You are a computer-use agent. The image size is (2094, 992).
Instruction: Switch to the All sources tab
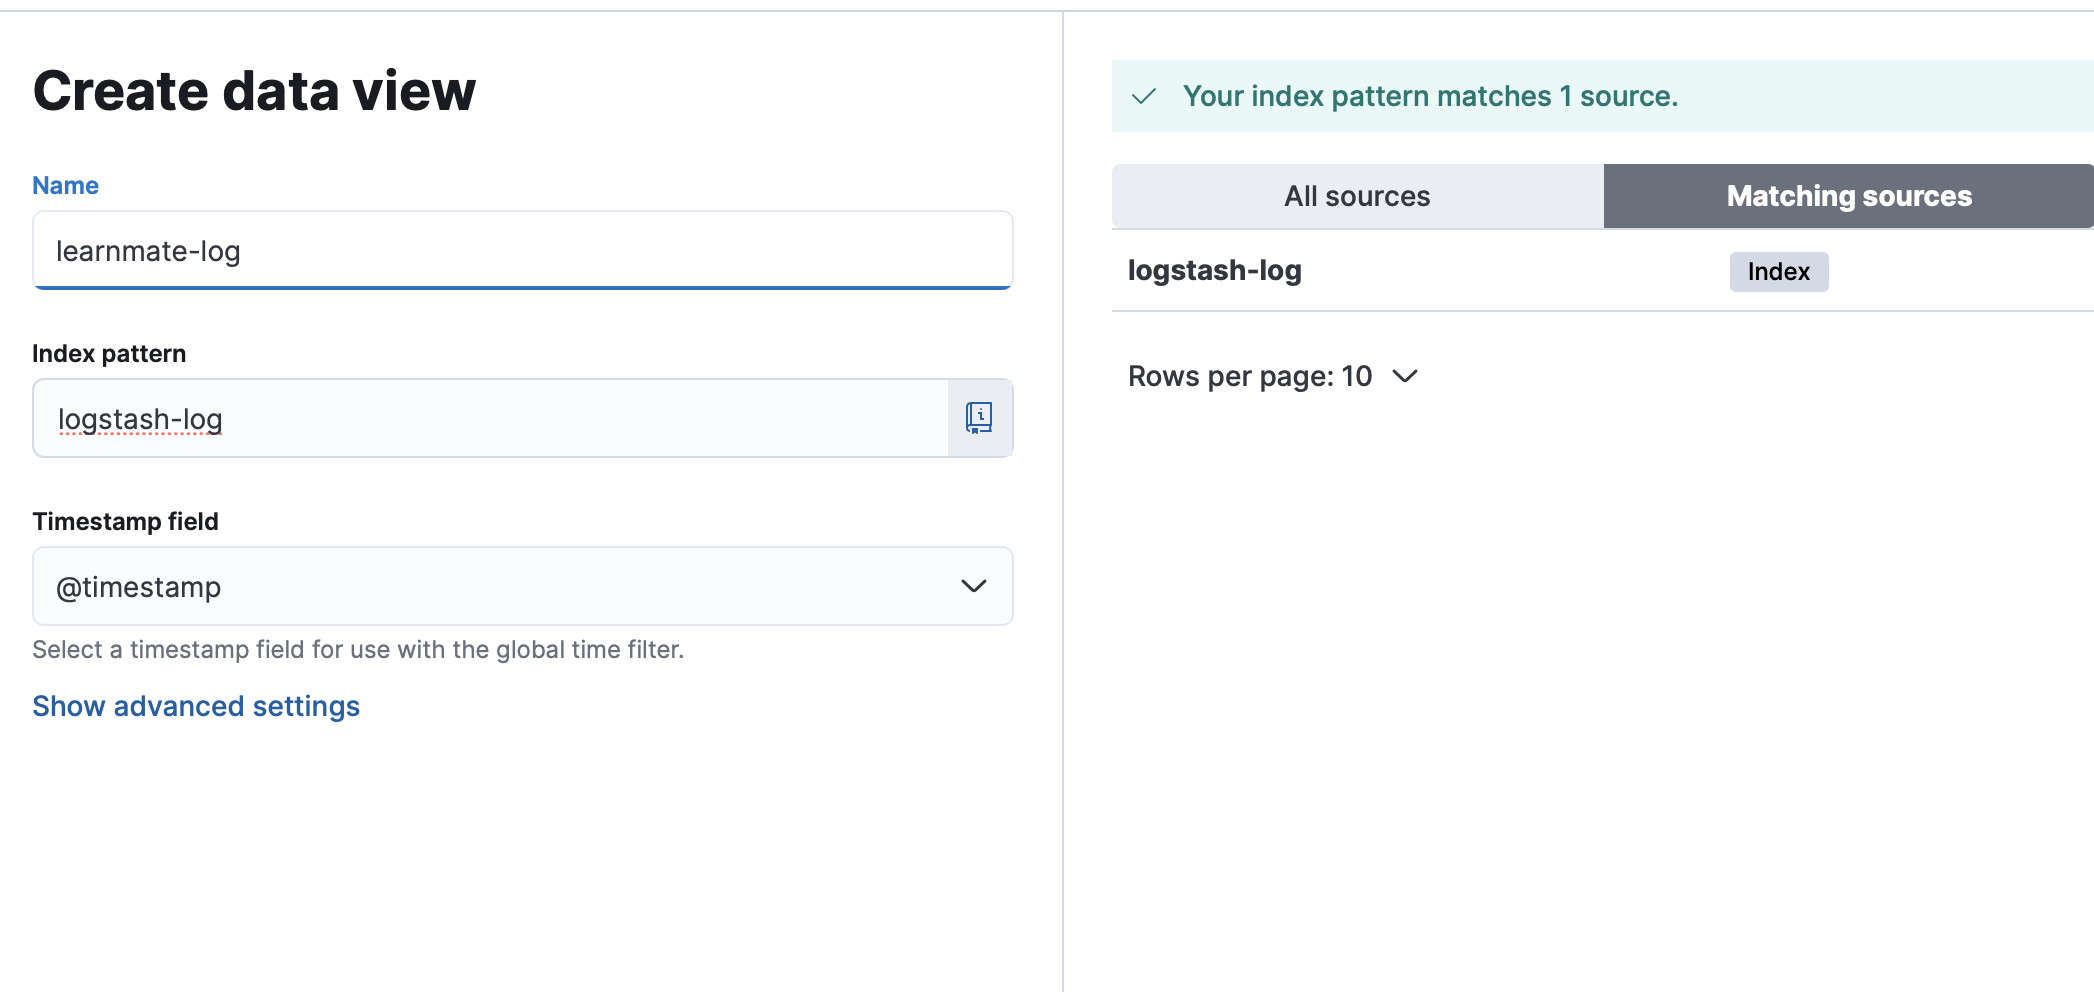coord(1357,196)
